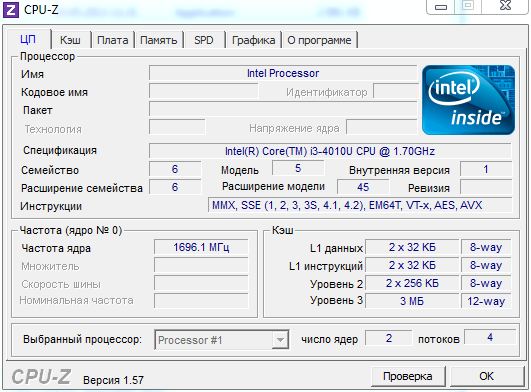This screenshot has width=531, height=392.
Task: Click the Расширение семейства value 6
Action: (x=175, y=187)
